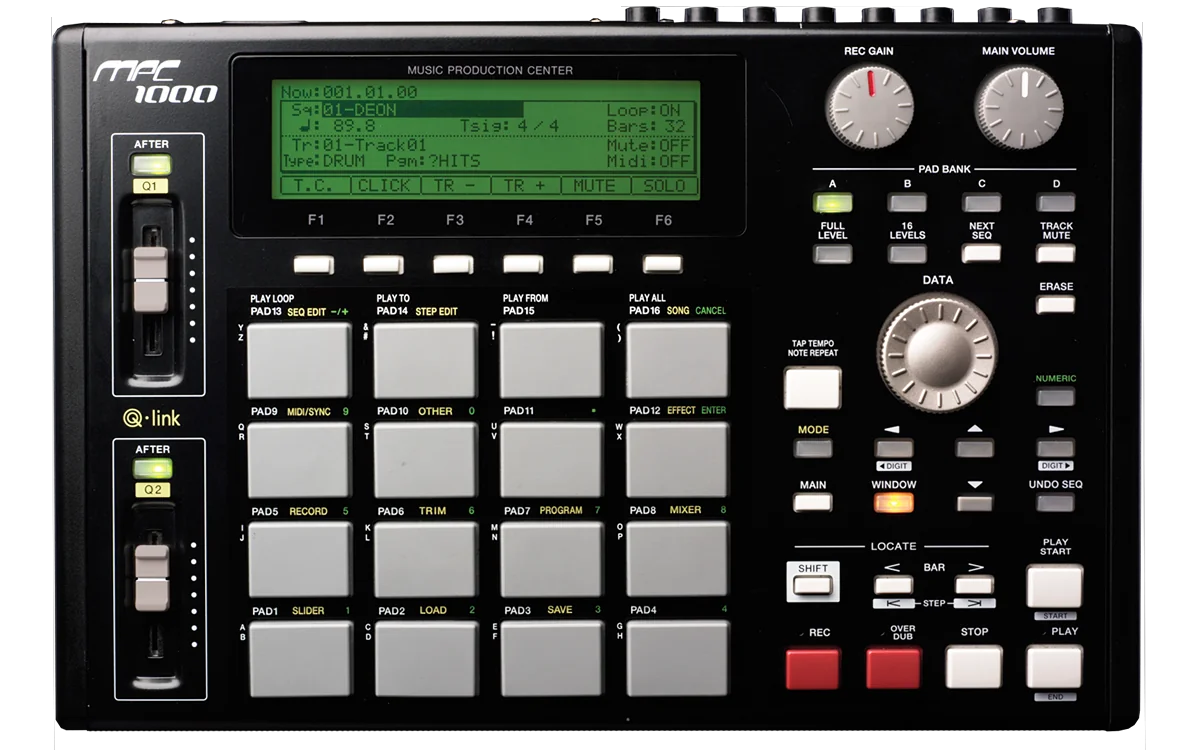
Task: Hit PAD13 labeled SEQ EDIT
Action: (x=300, y=359)
